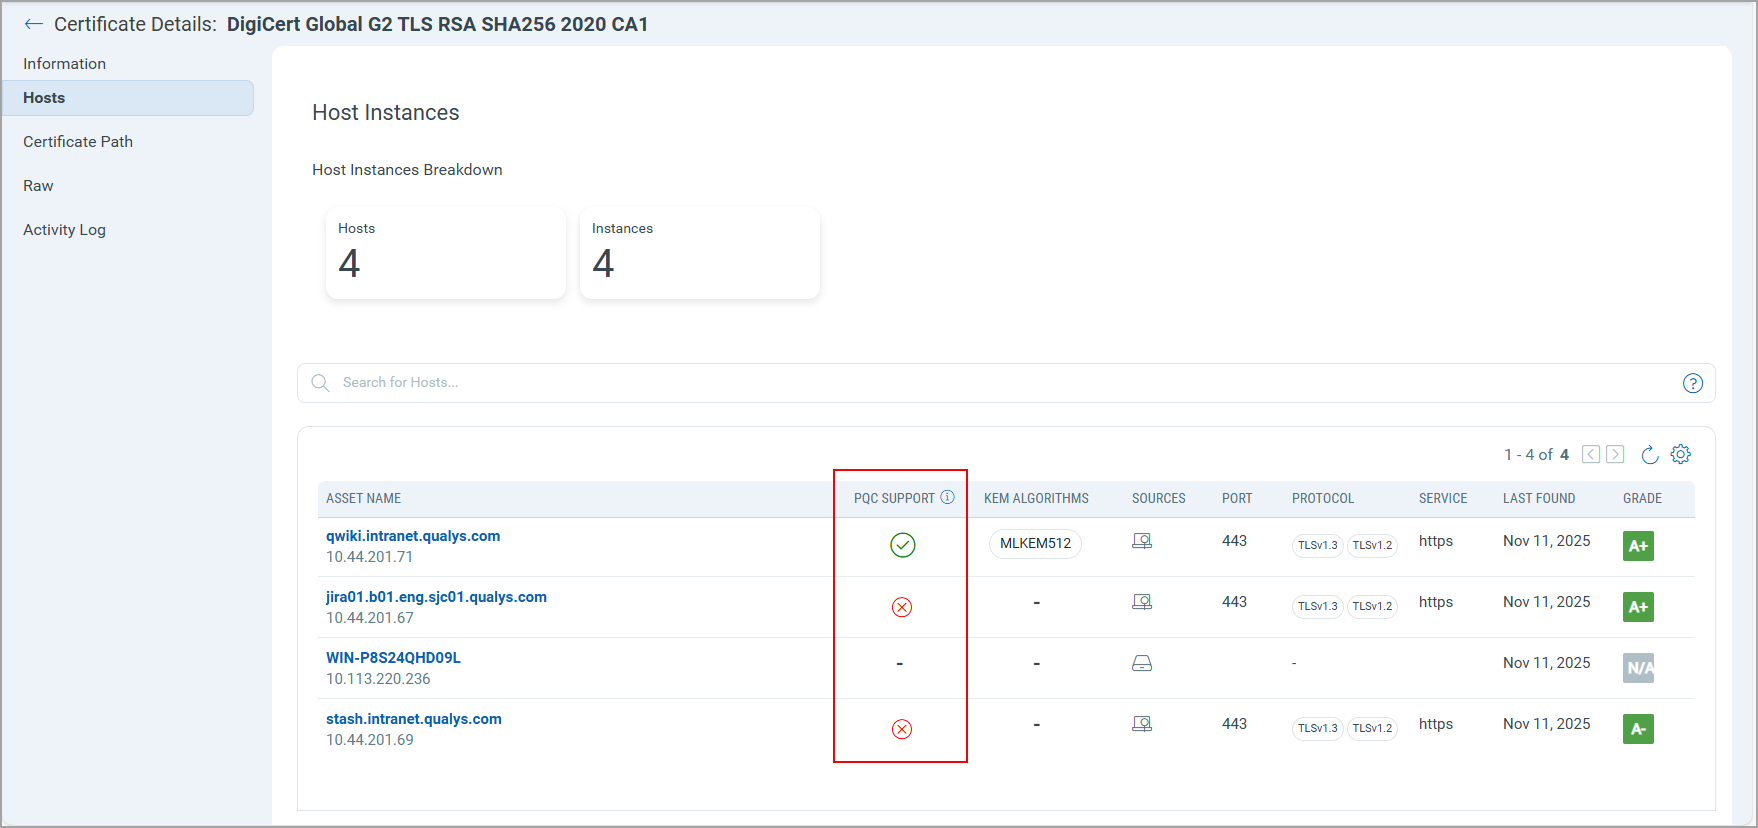The height and width of the screenshot is (828, 1758).
Task: Click the Search for Hosts field
Action: click(1000, 383)
